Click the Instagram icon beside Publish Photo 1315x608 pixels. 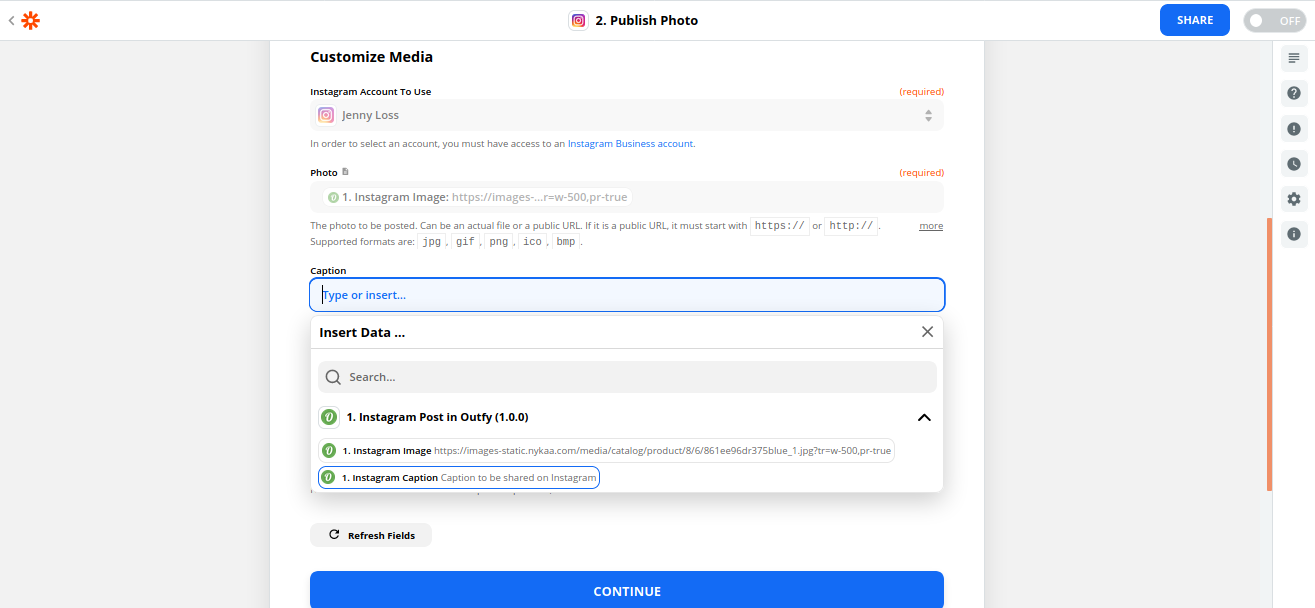click(x=578, y=20)
